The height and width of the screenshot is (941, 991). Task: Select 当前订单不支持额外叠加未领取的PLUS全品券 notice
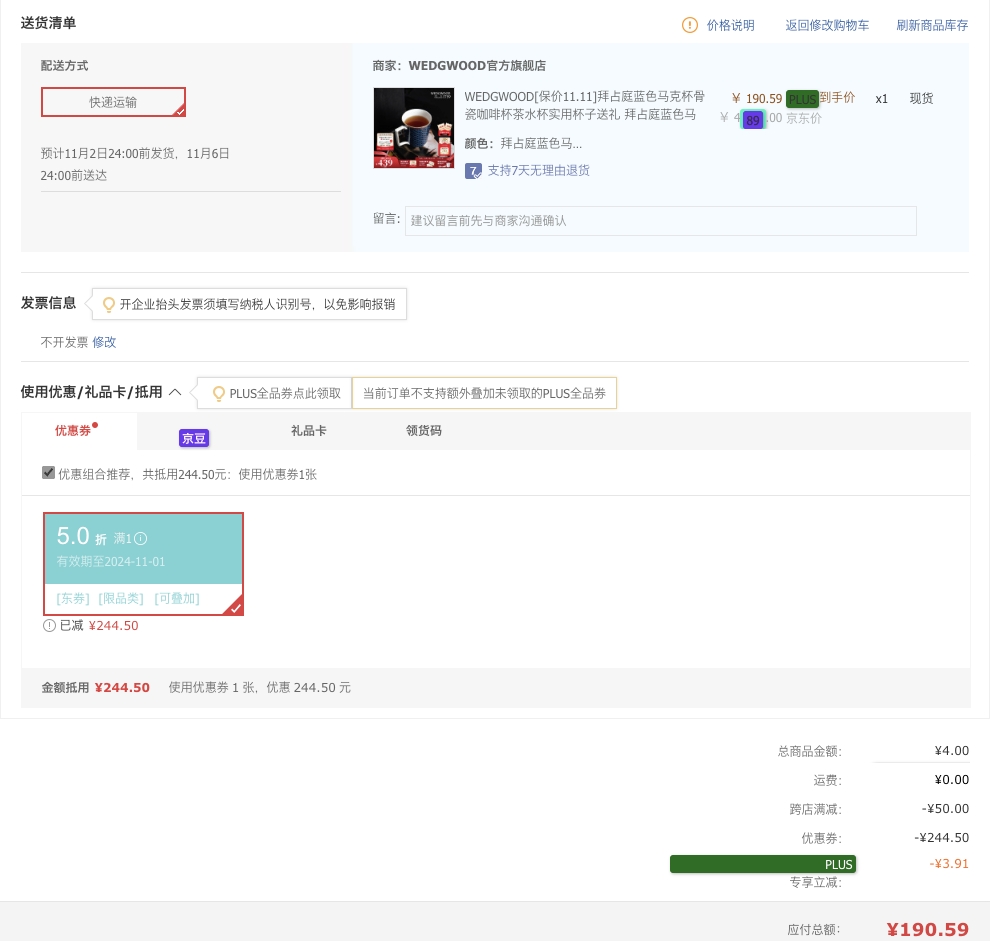pos(484,394)
